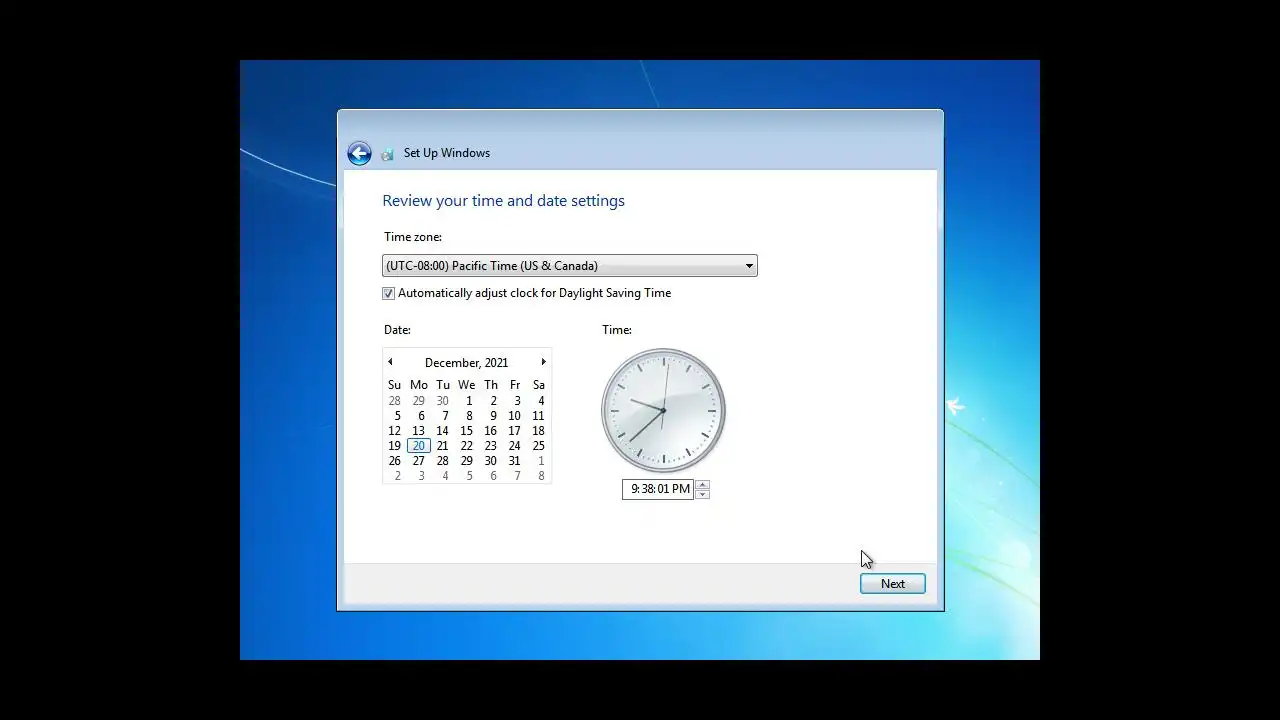Click the Set Up Windows title icon
This screenshot has height=720, width=1280.
coord(387,154)
